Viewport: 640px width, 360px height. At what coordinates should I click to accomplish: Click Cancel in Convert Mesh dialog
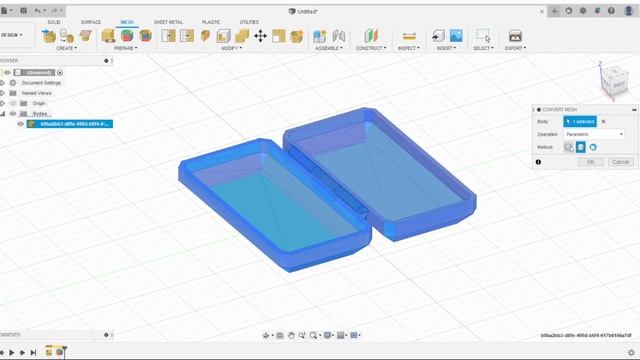[621, 162]
